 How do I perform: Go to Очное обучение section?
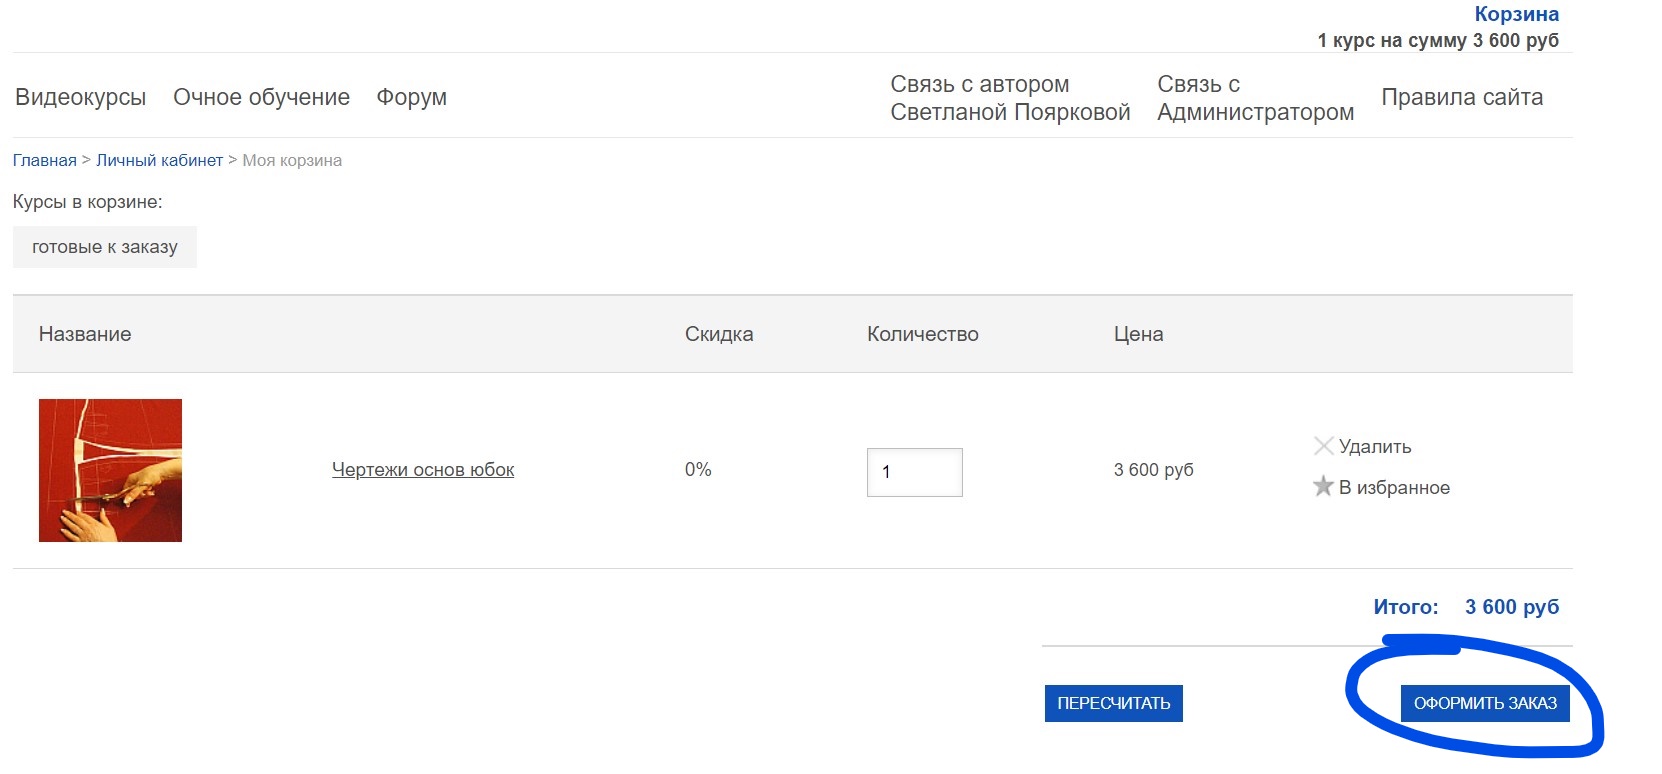pos(261,97)
